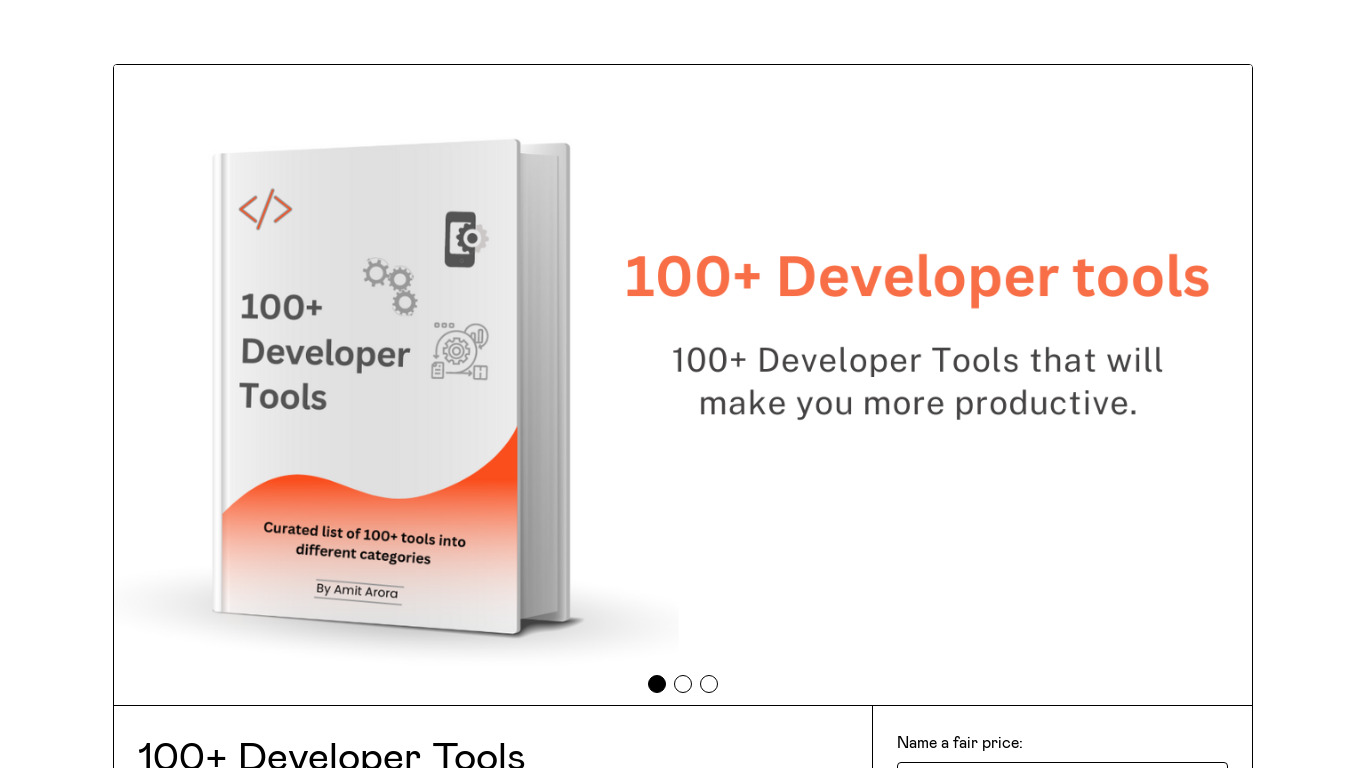Select the first carousel dot indicator
Screen dimensions: 1366x768
click(657, 684)
